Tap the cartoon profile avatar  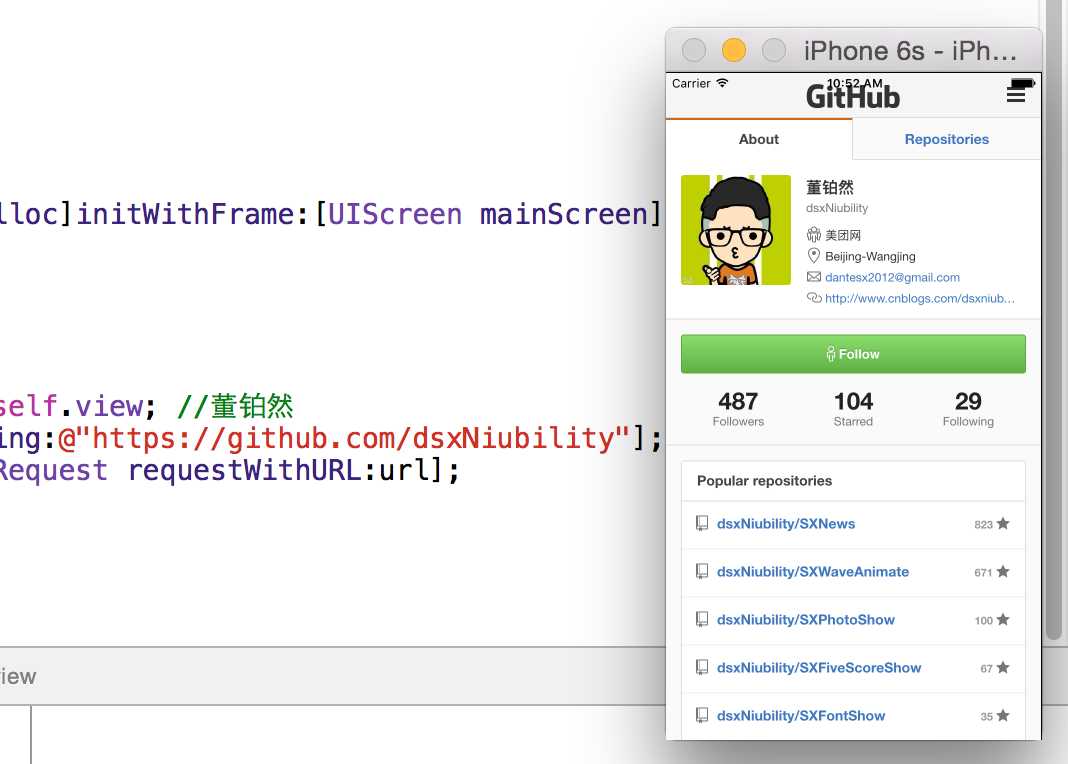(x=736, y=230)
